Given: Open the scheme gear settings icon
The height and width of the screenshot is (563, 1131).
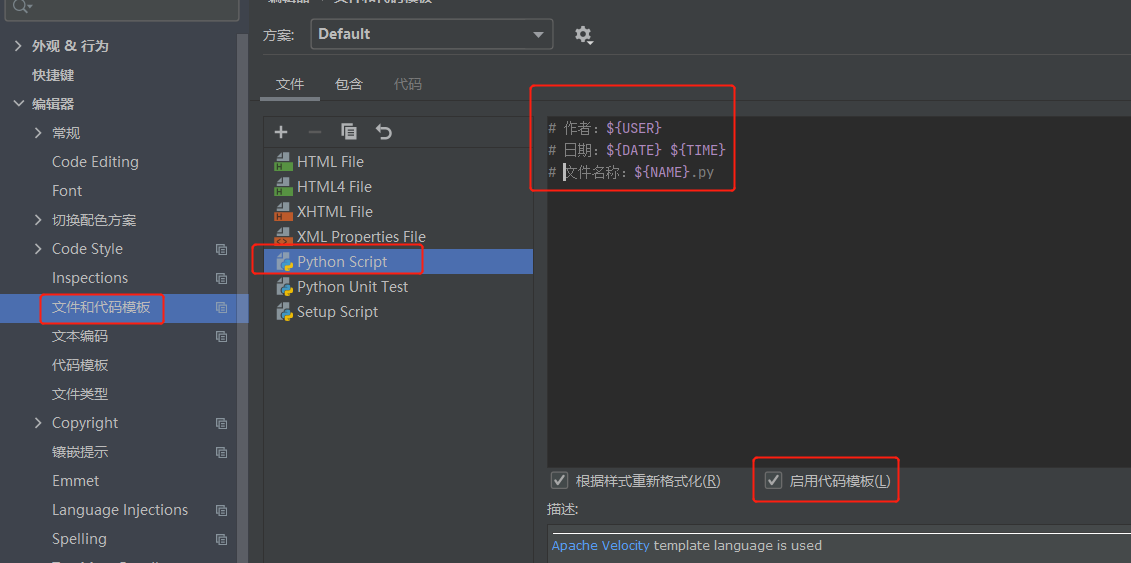Looking at the screenshot, I should (x=584, y=35).
